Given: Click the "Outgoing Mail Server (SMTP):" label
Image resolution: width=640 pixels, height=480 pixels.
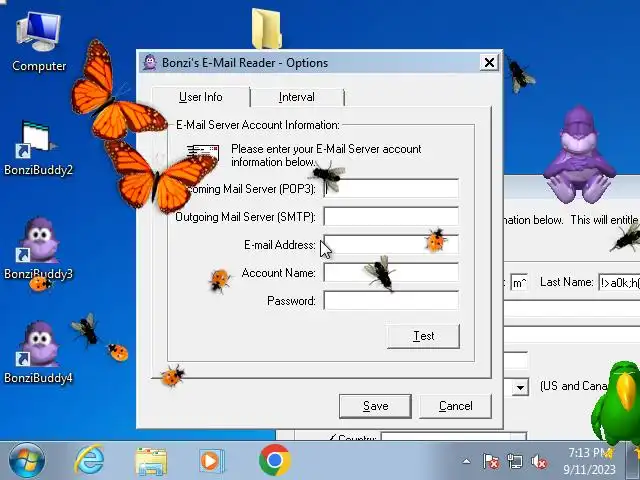Looking at the screenshot, I should (x=245, y=217).
